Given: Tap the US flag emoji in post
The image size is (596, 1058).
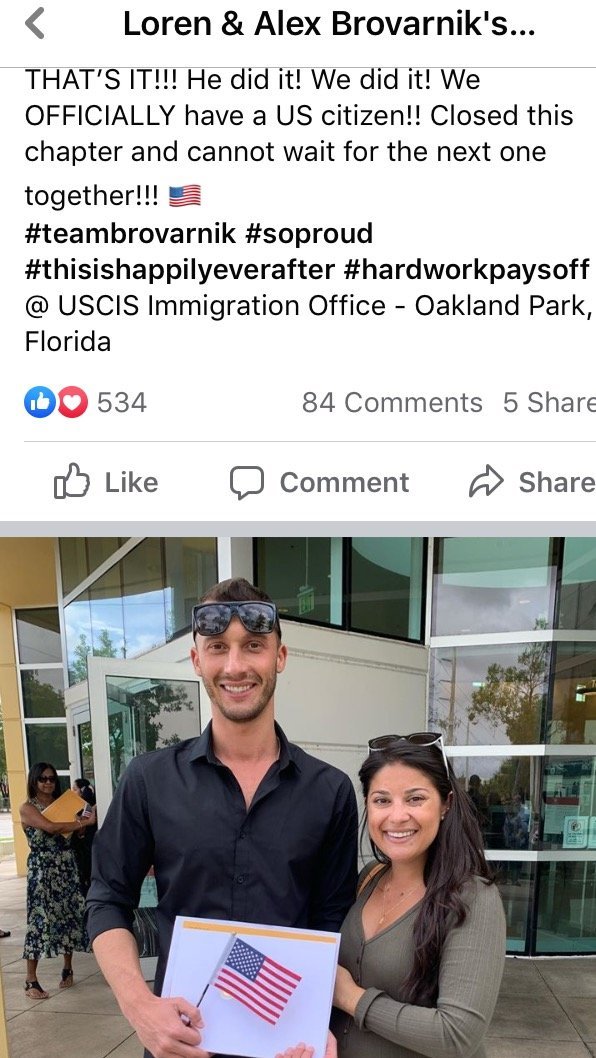Looking at the screenshot, I should 184,196.
